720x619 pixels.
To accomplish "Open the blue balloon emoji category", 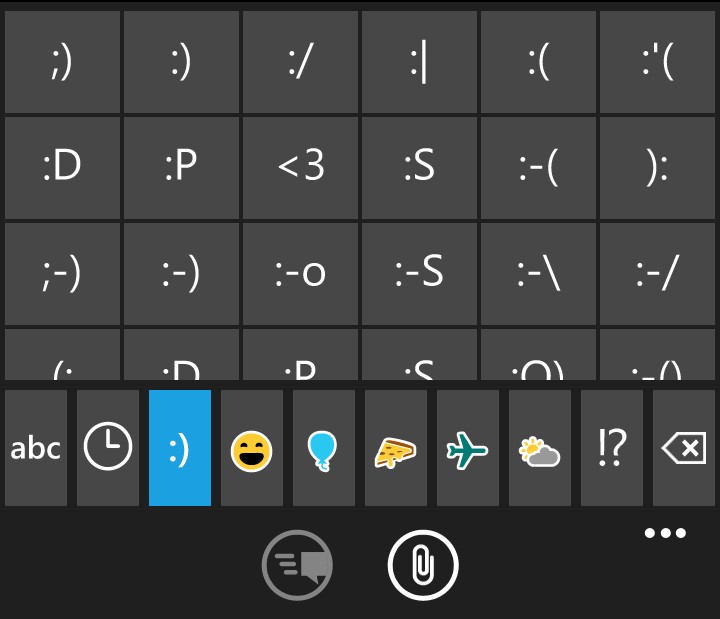I will pos(324,448).
